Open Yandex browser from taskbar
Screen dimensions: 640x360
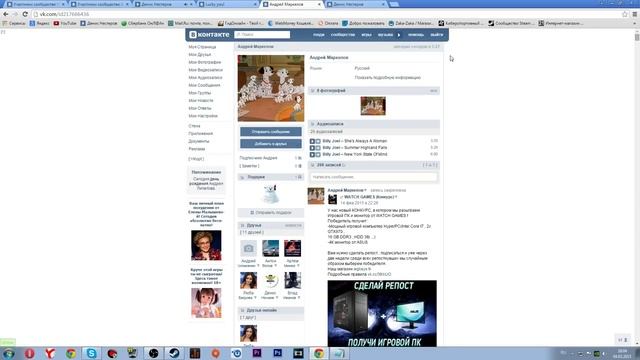(x=50, y=353)
